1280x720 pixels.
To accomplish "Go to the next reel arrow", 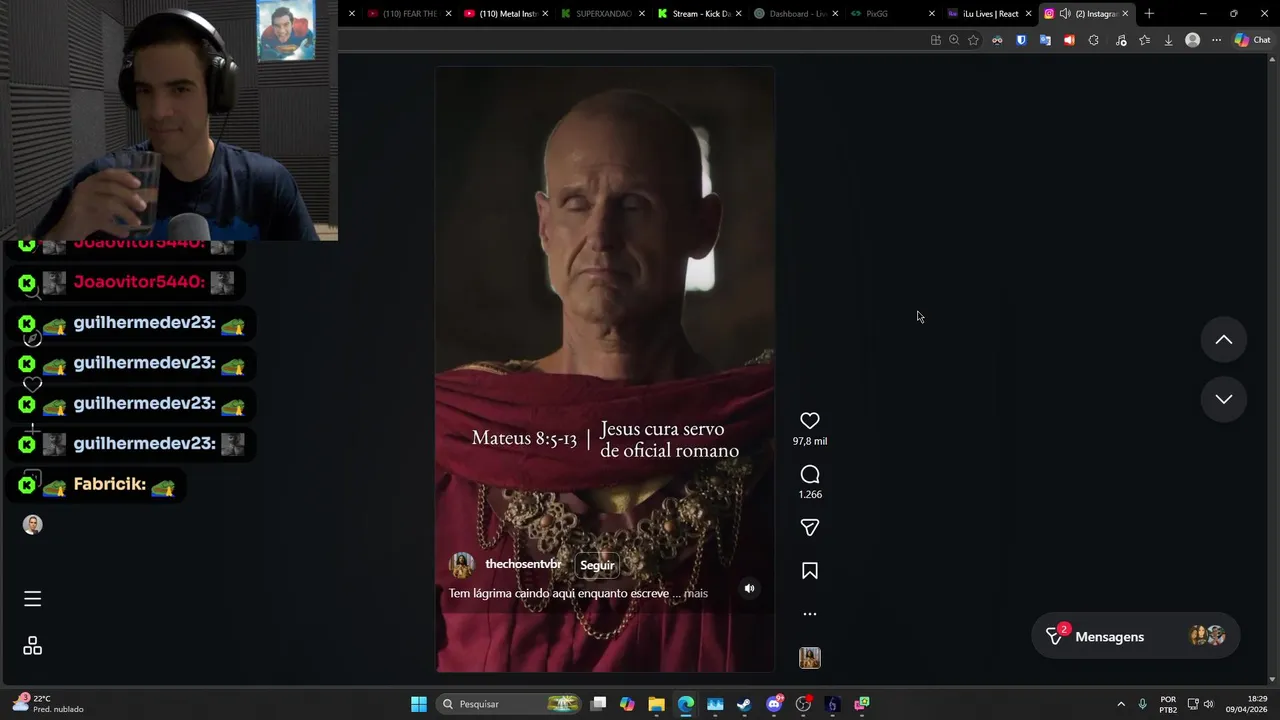I will [1223, 399].
